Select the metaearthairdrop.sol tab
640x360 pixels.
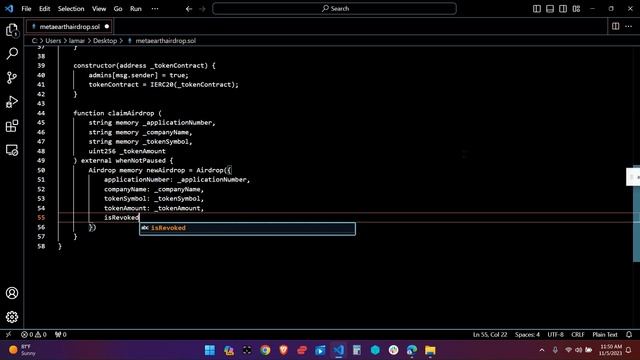click(x=69, y=27)
